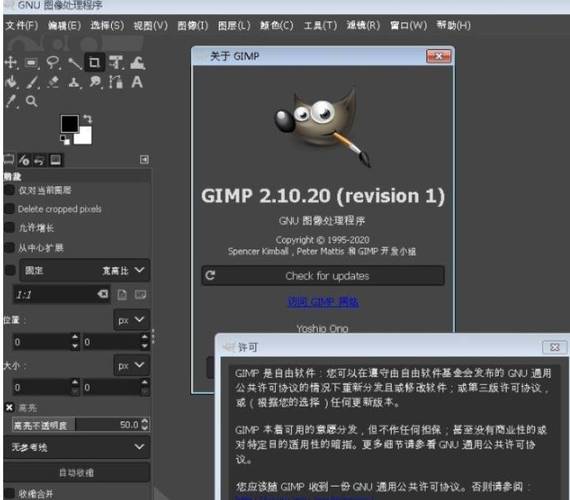Open the Device Status tab
The height and width of the screenshot is (500, 570).
(x=24, y=160)
